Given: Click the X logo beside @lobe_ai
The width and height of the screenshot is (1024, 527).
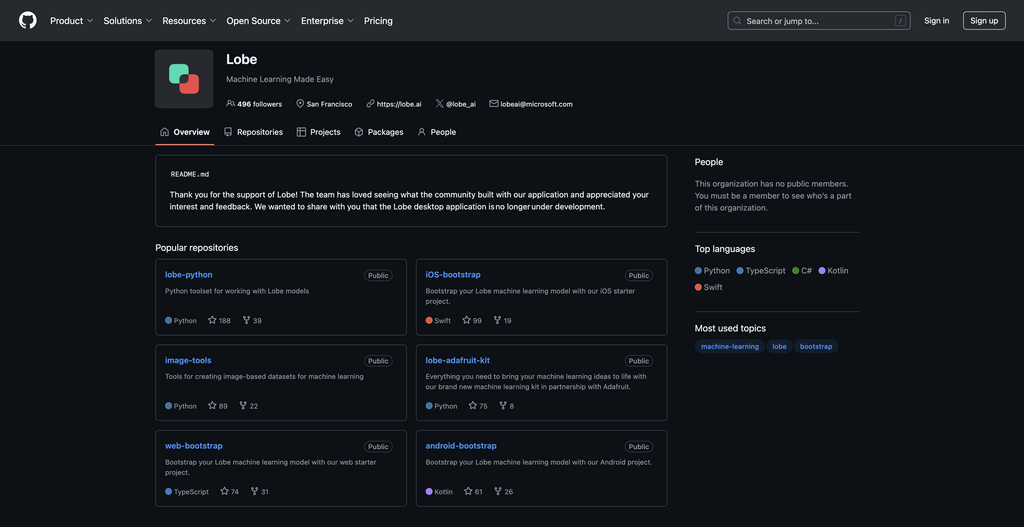Looking at the screenshot, I should 440,104.
